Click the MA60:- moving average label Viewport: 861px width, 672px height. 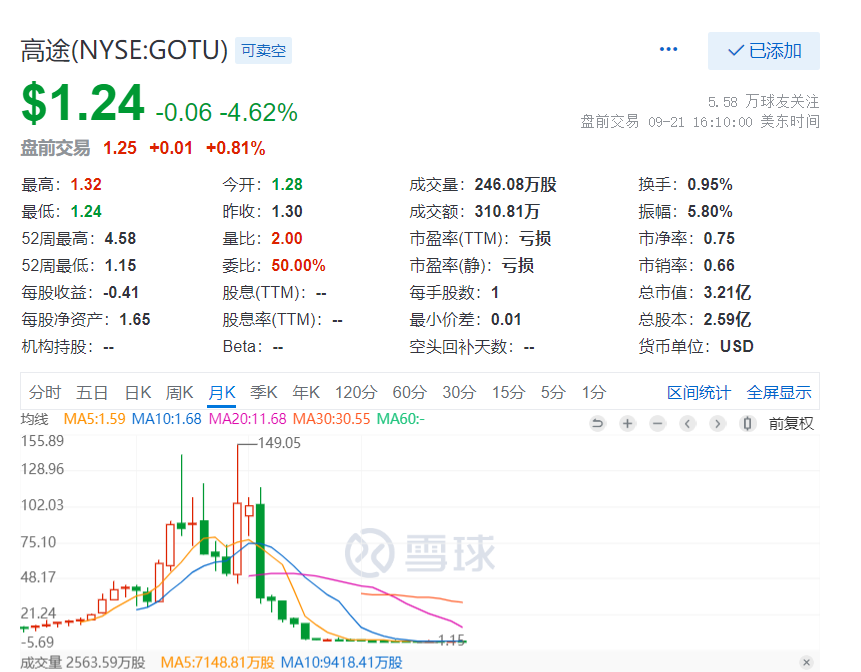(401, 419)
